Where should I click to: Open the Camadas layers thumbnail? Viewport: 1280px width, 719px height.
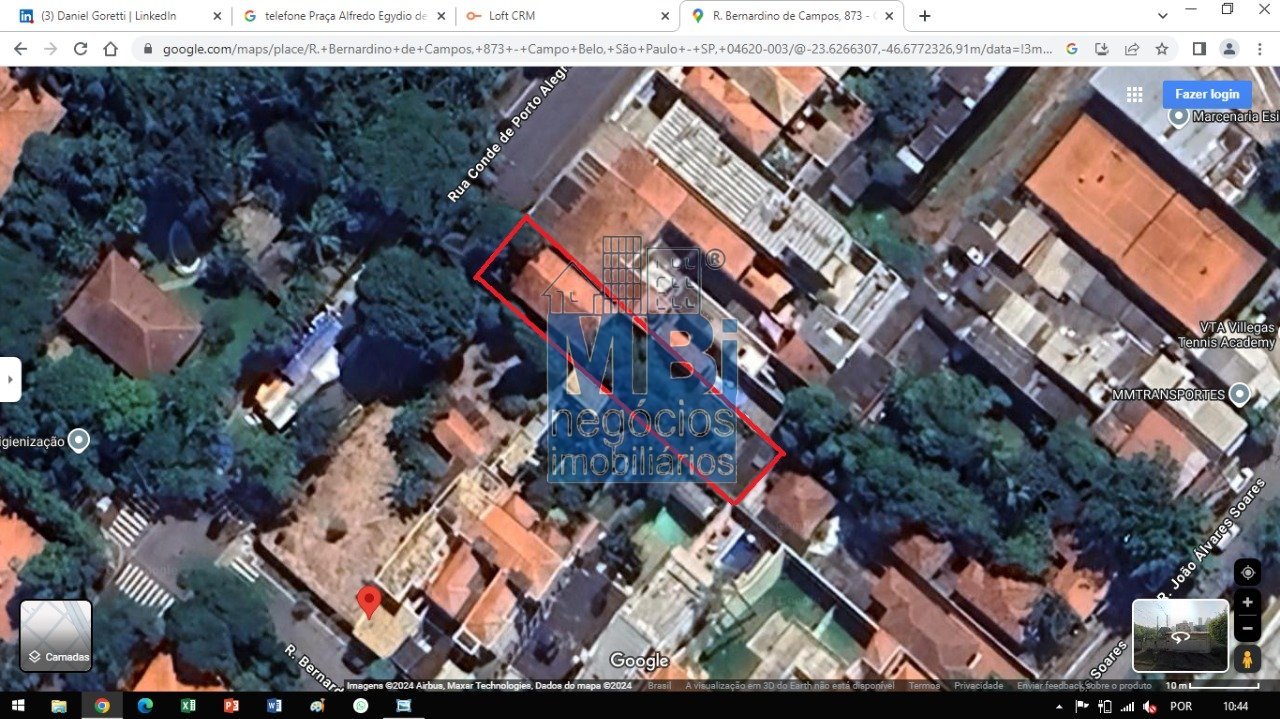tap(56, 635)
